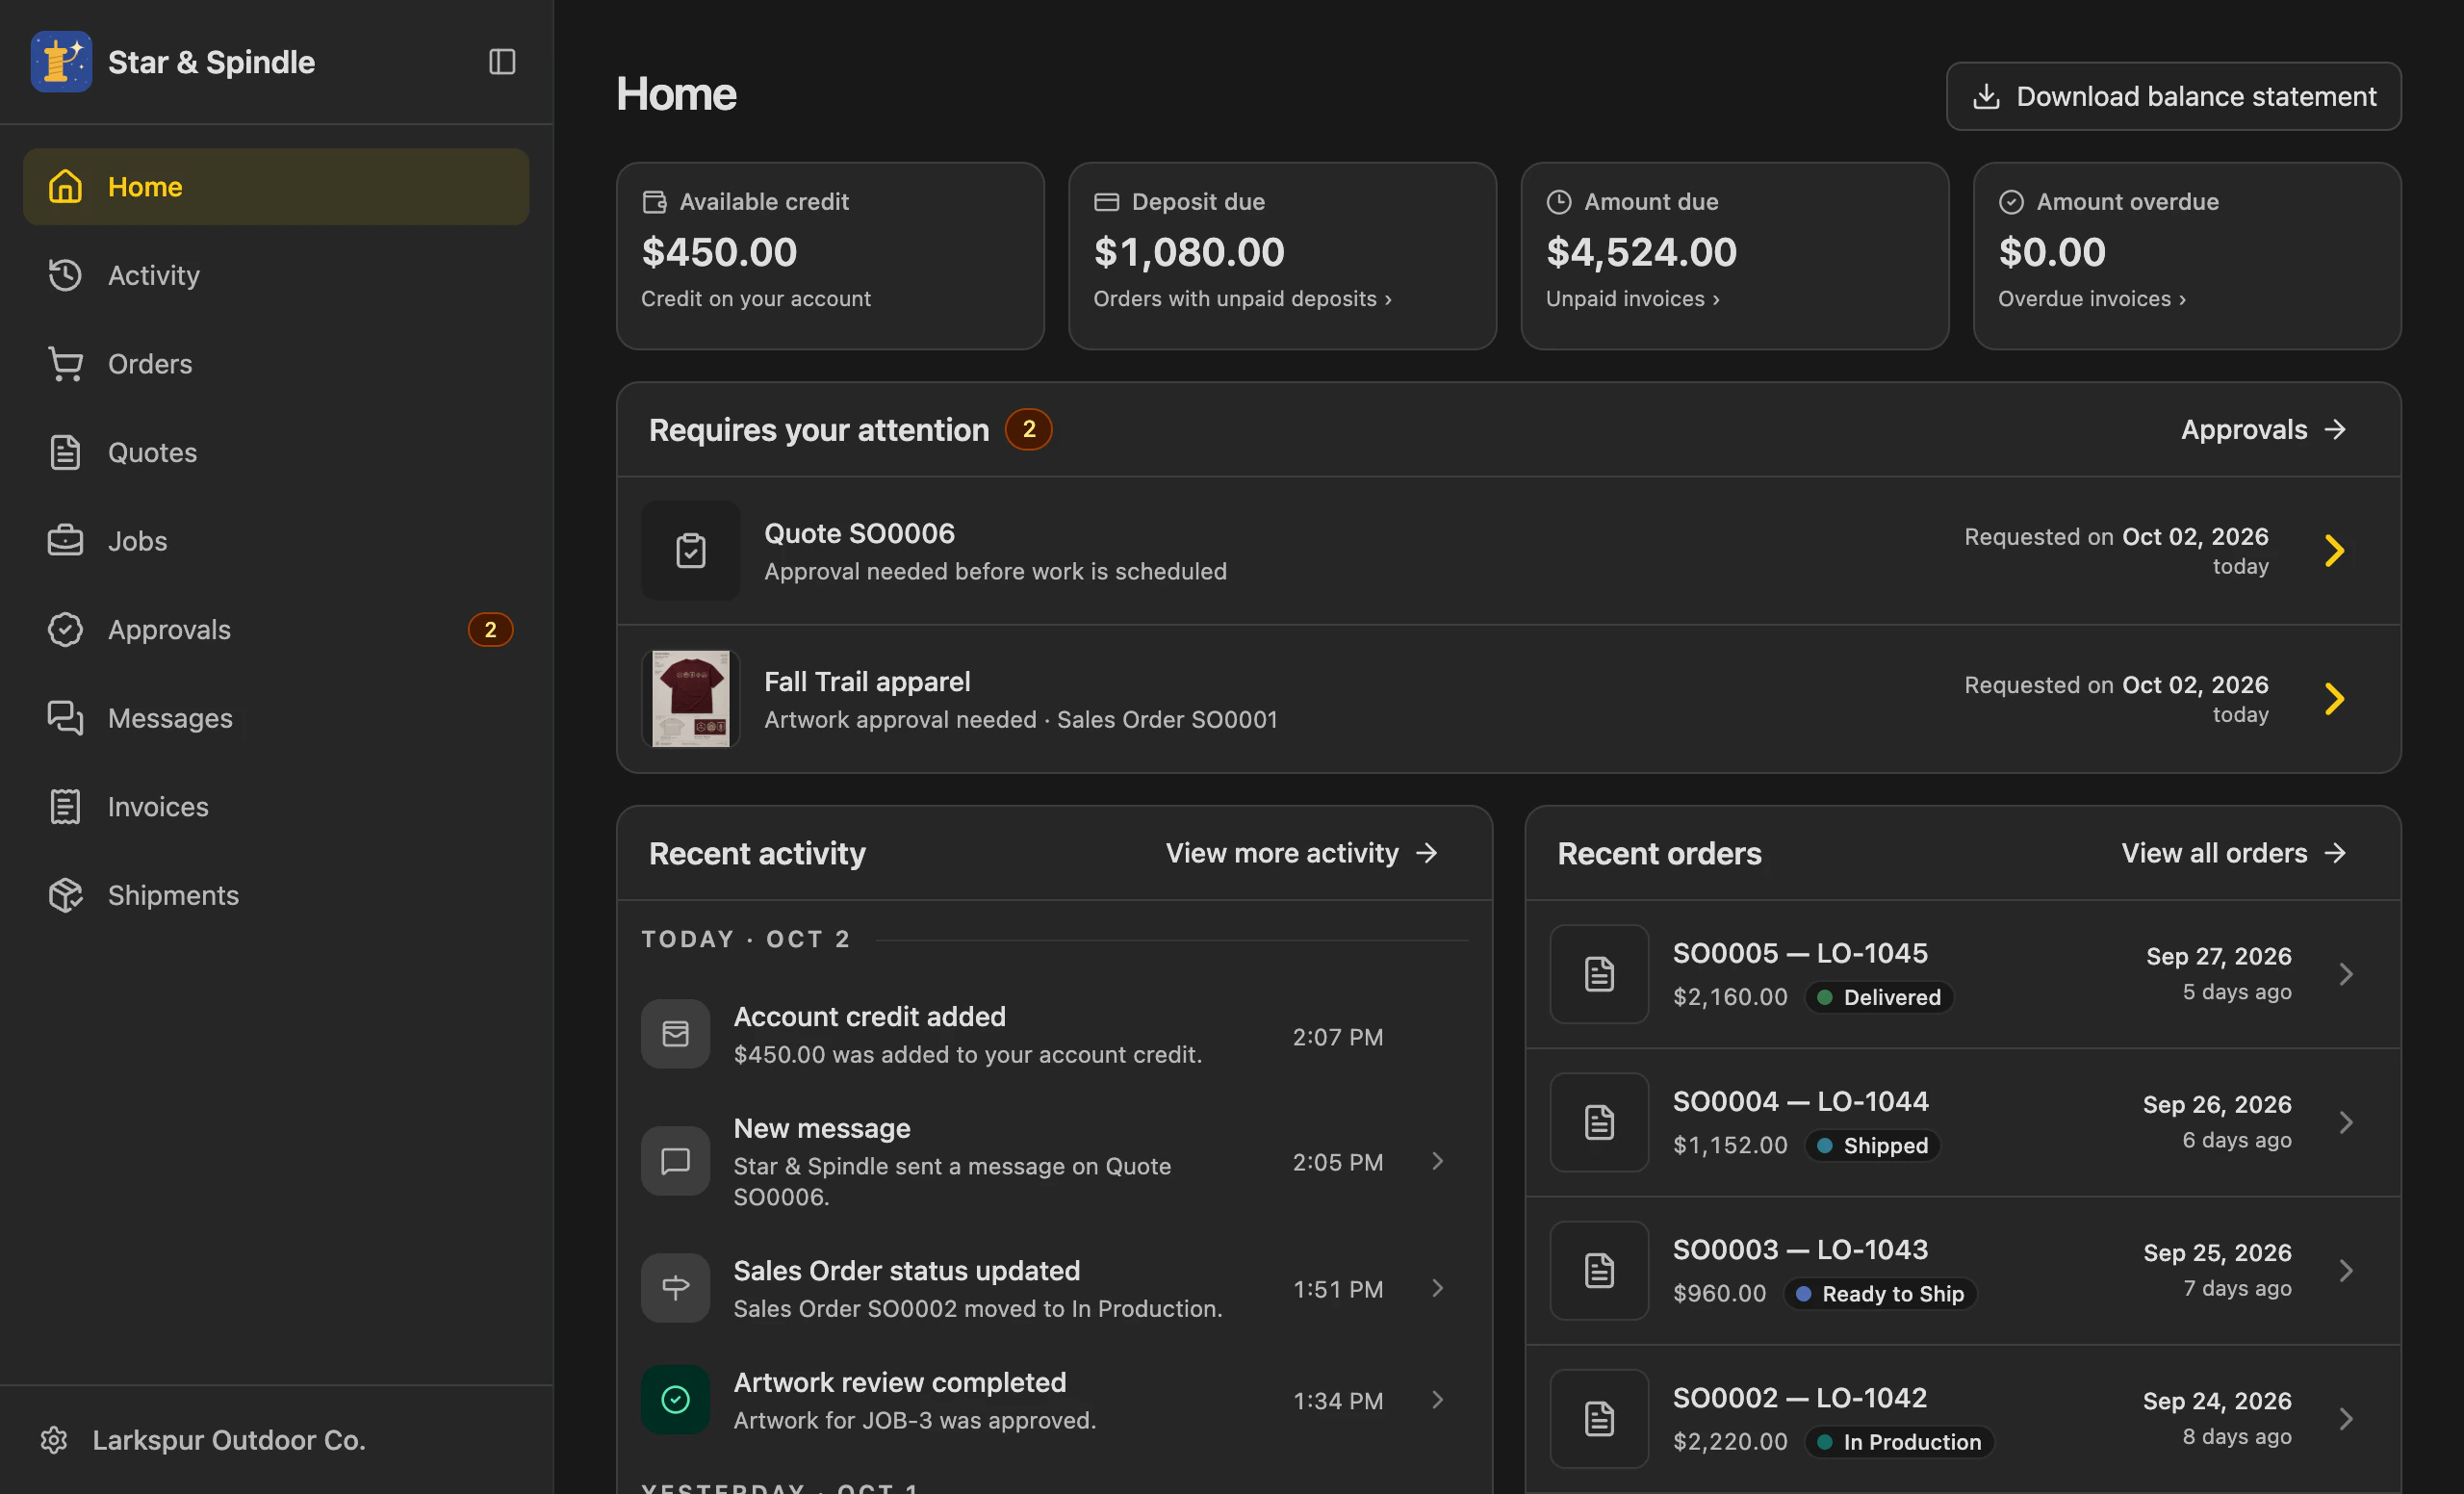Click the Invoices receipt icon
The height and width of the screenshot is (1494, 2464).
click(x=65, y=807)
